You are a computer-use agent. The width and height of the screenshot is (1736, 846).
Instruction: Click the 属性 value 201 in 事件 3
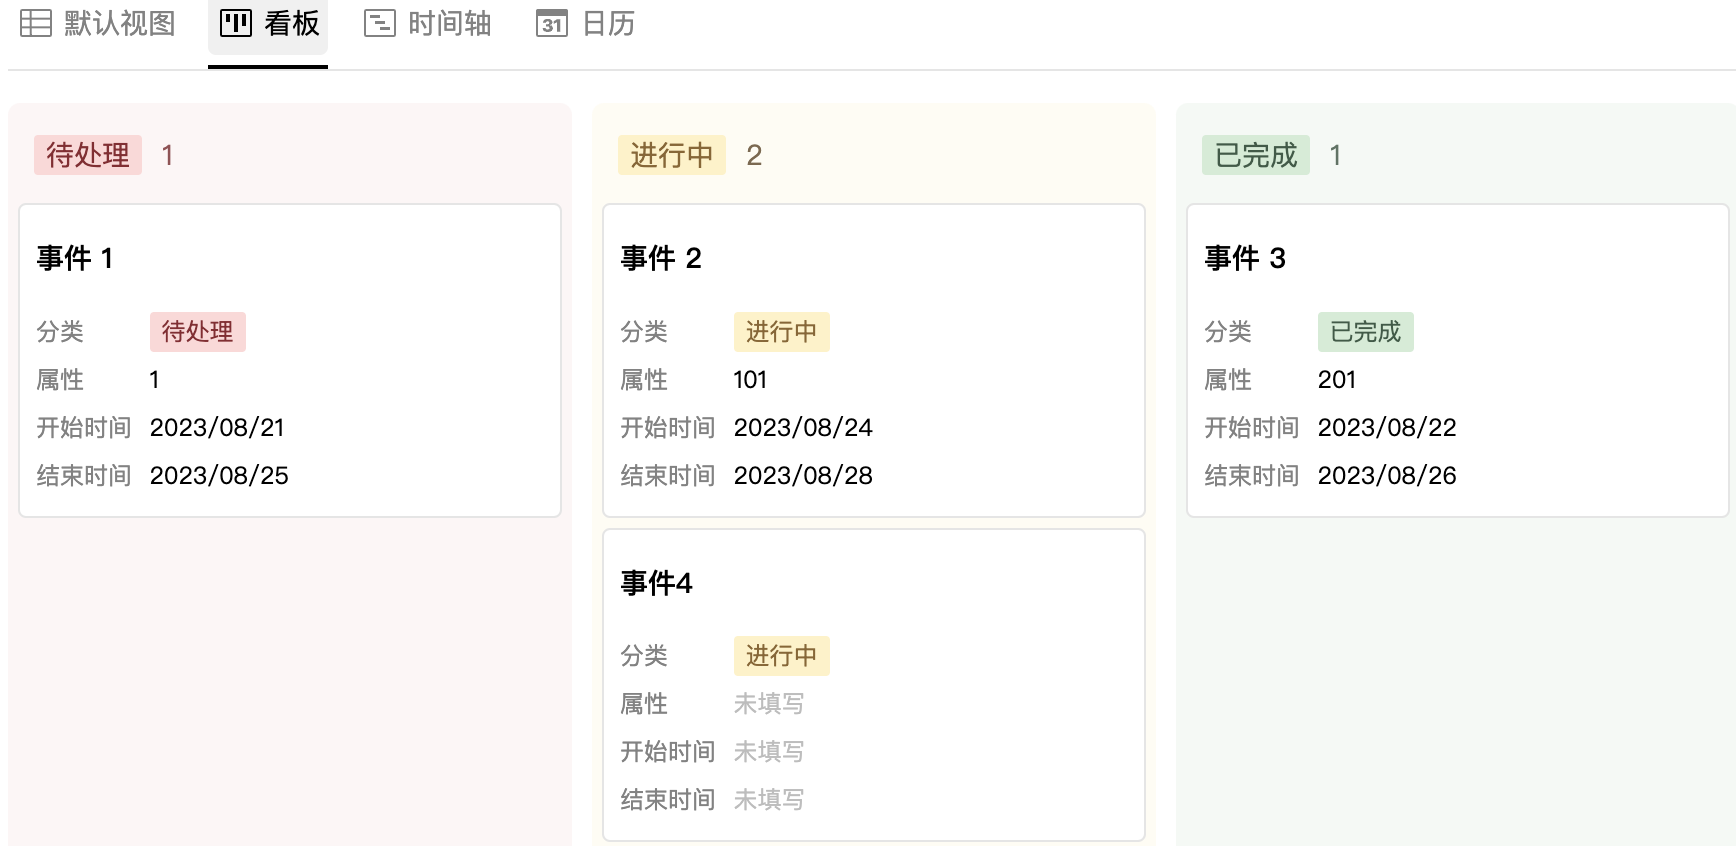(x=1337, y=380)
